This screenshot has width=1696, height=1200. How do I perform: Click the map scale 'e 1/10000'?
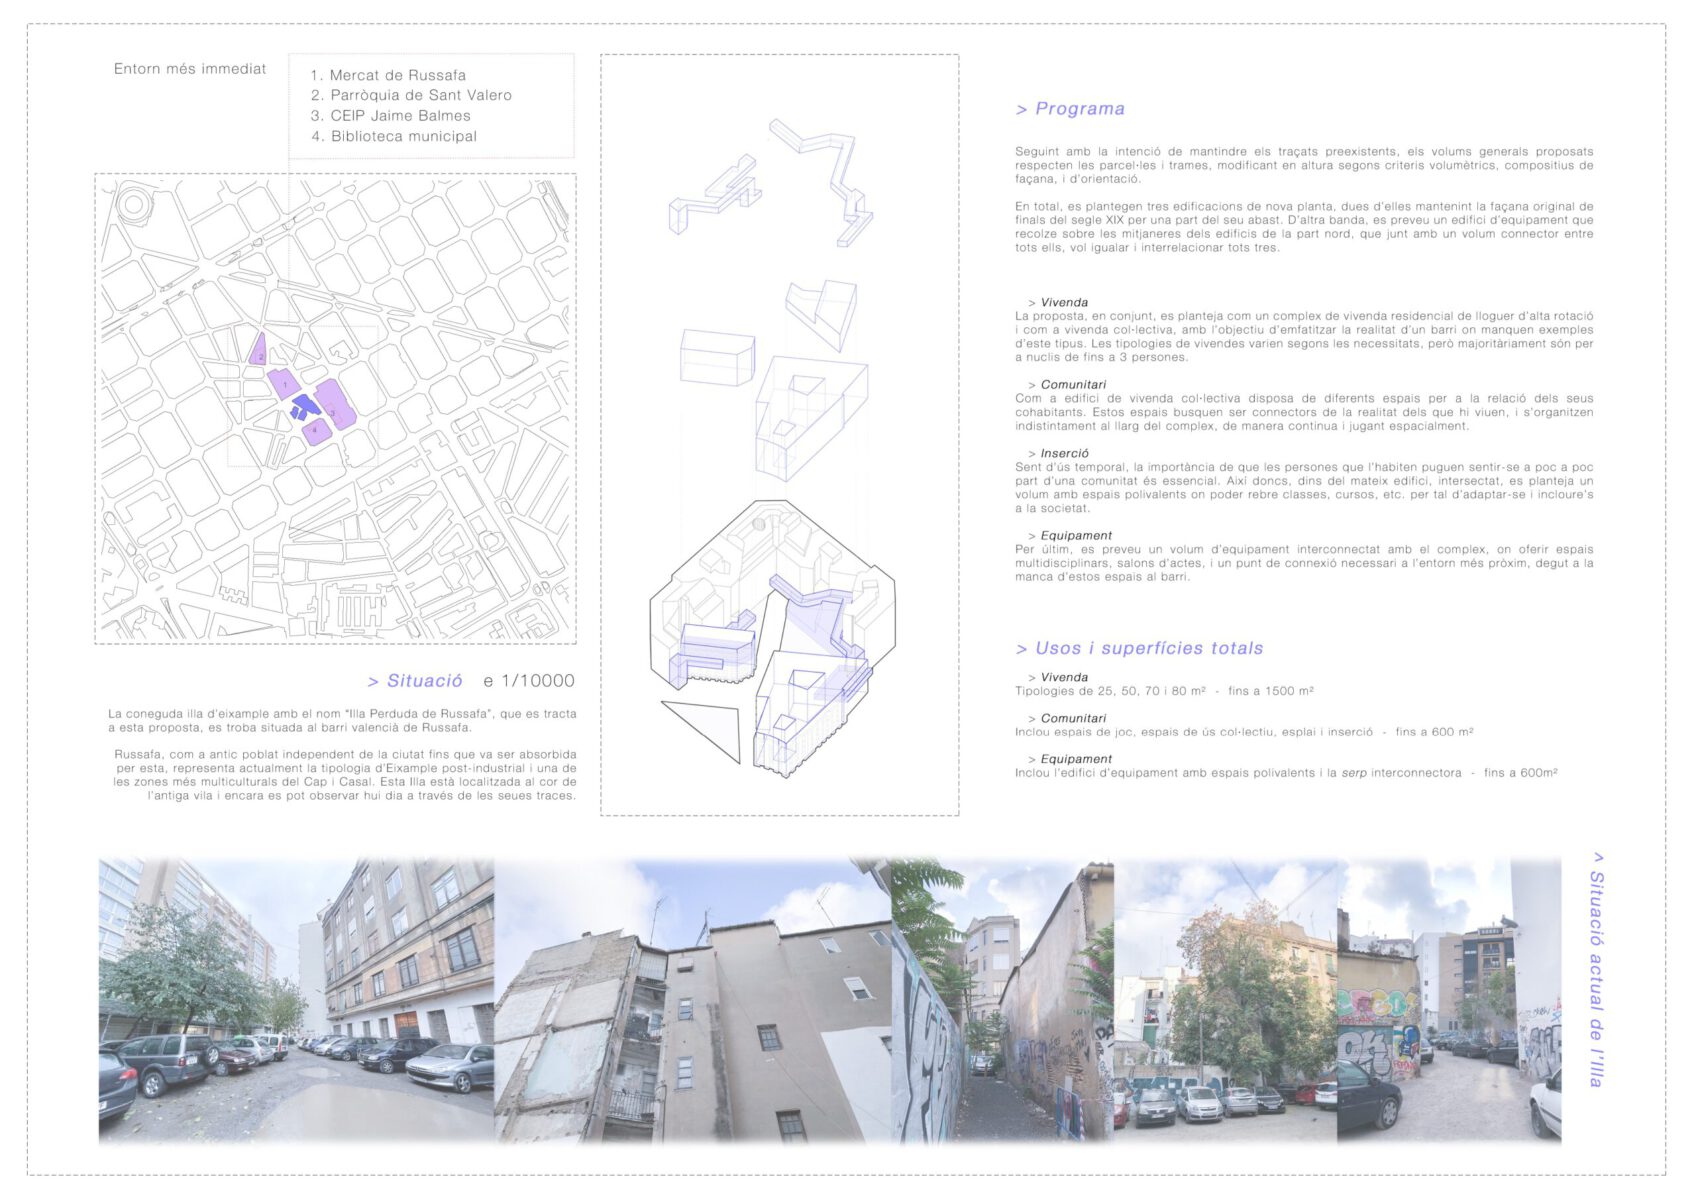529,681
